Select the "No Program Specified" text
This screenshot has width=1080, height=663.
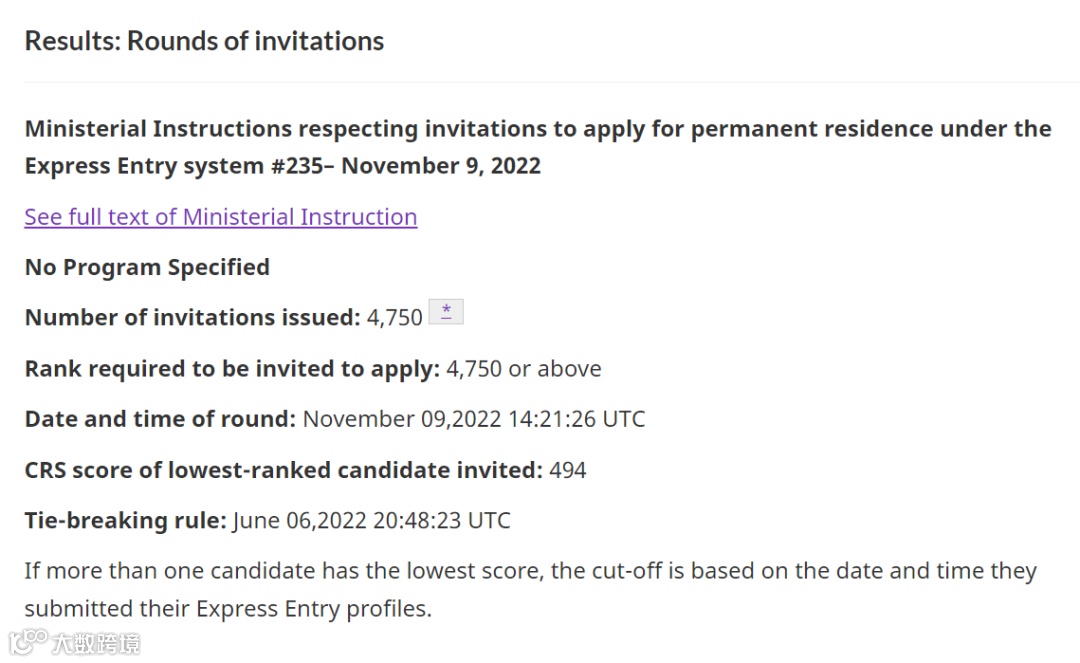click(x=147, y=267)
